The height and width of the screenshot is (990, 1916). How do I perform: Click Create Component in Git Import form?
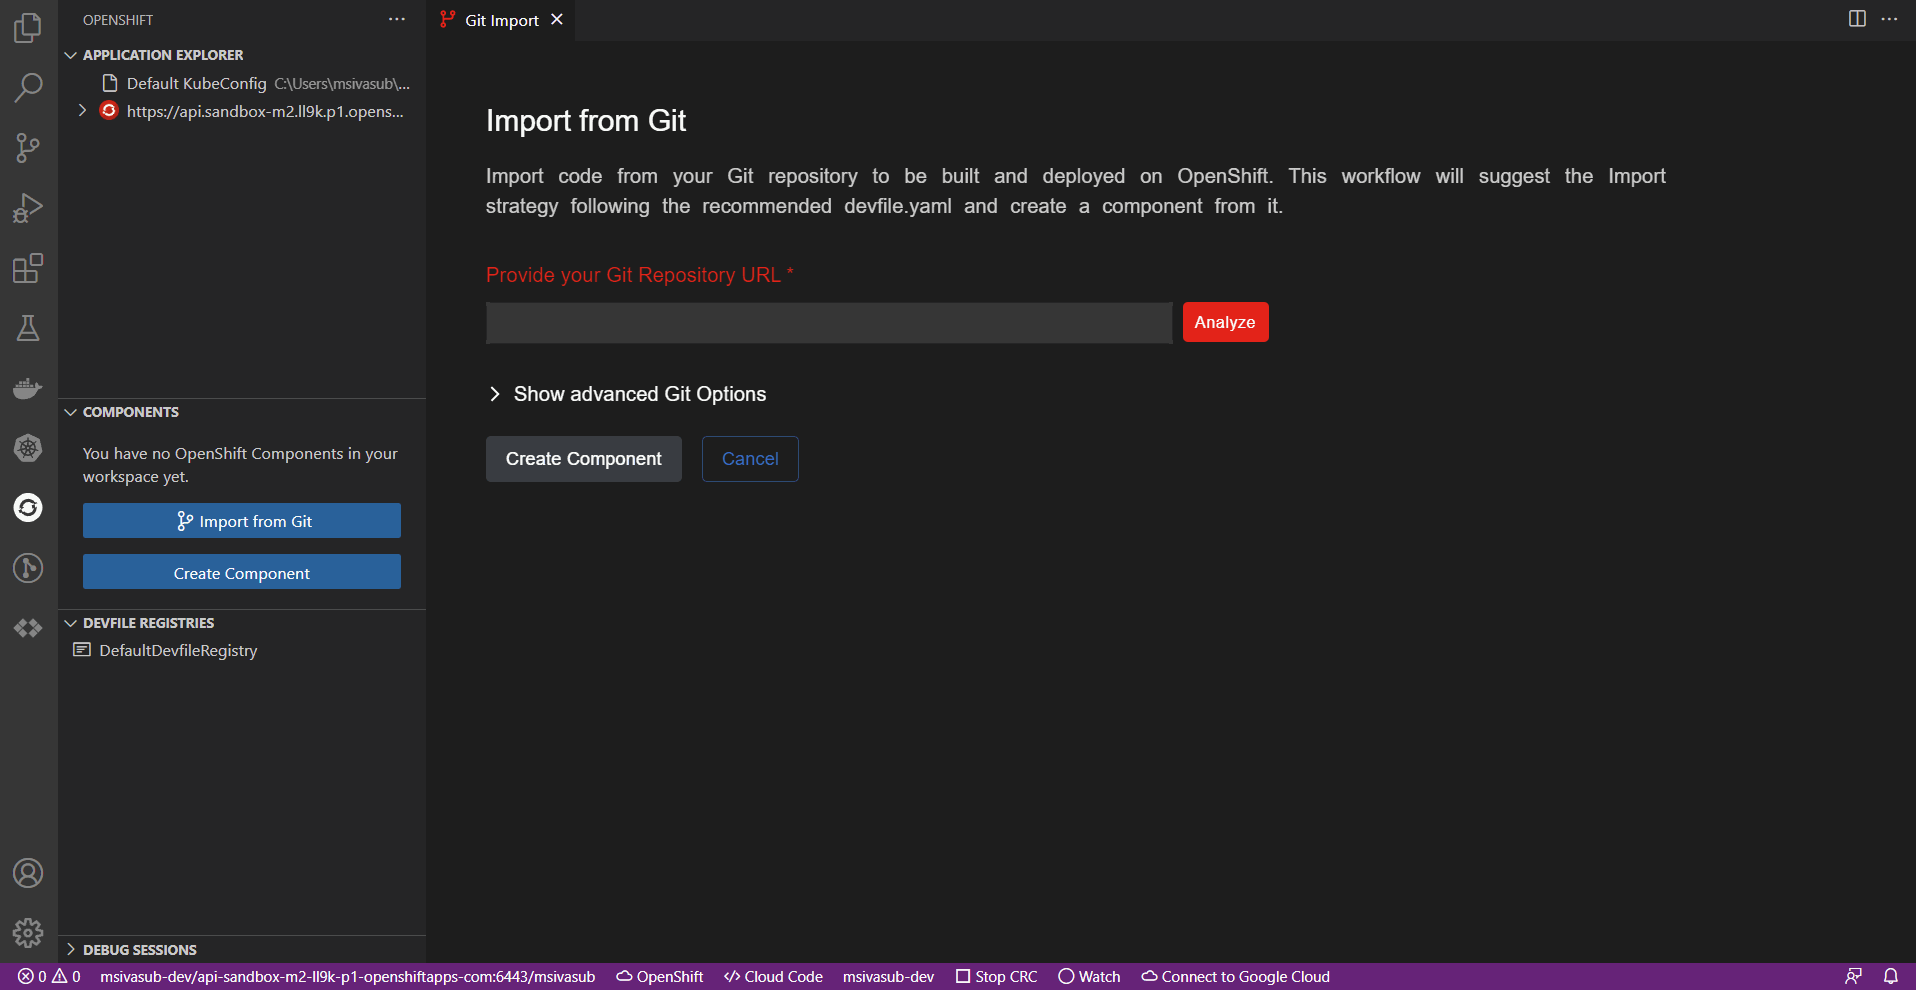coord(584,459)
